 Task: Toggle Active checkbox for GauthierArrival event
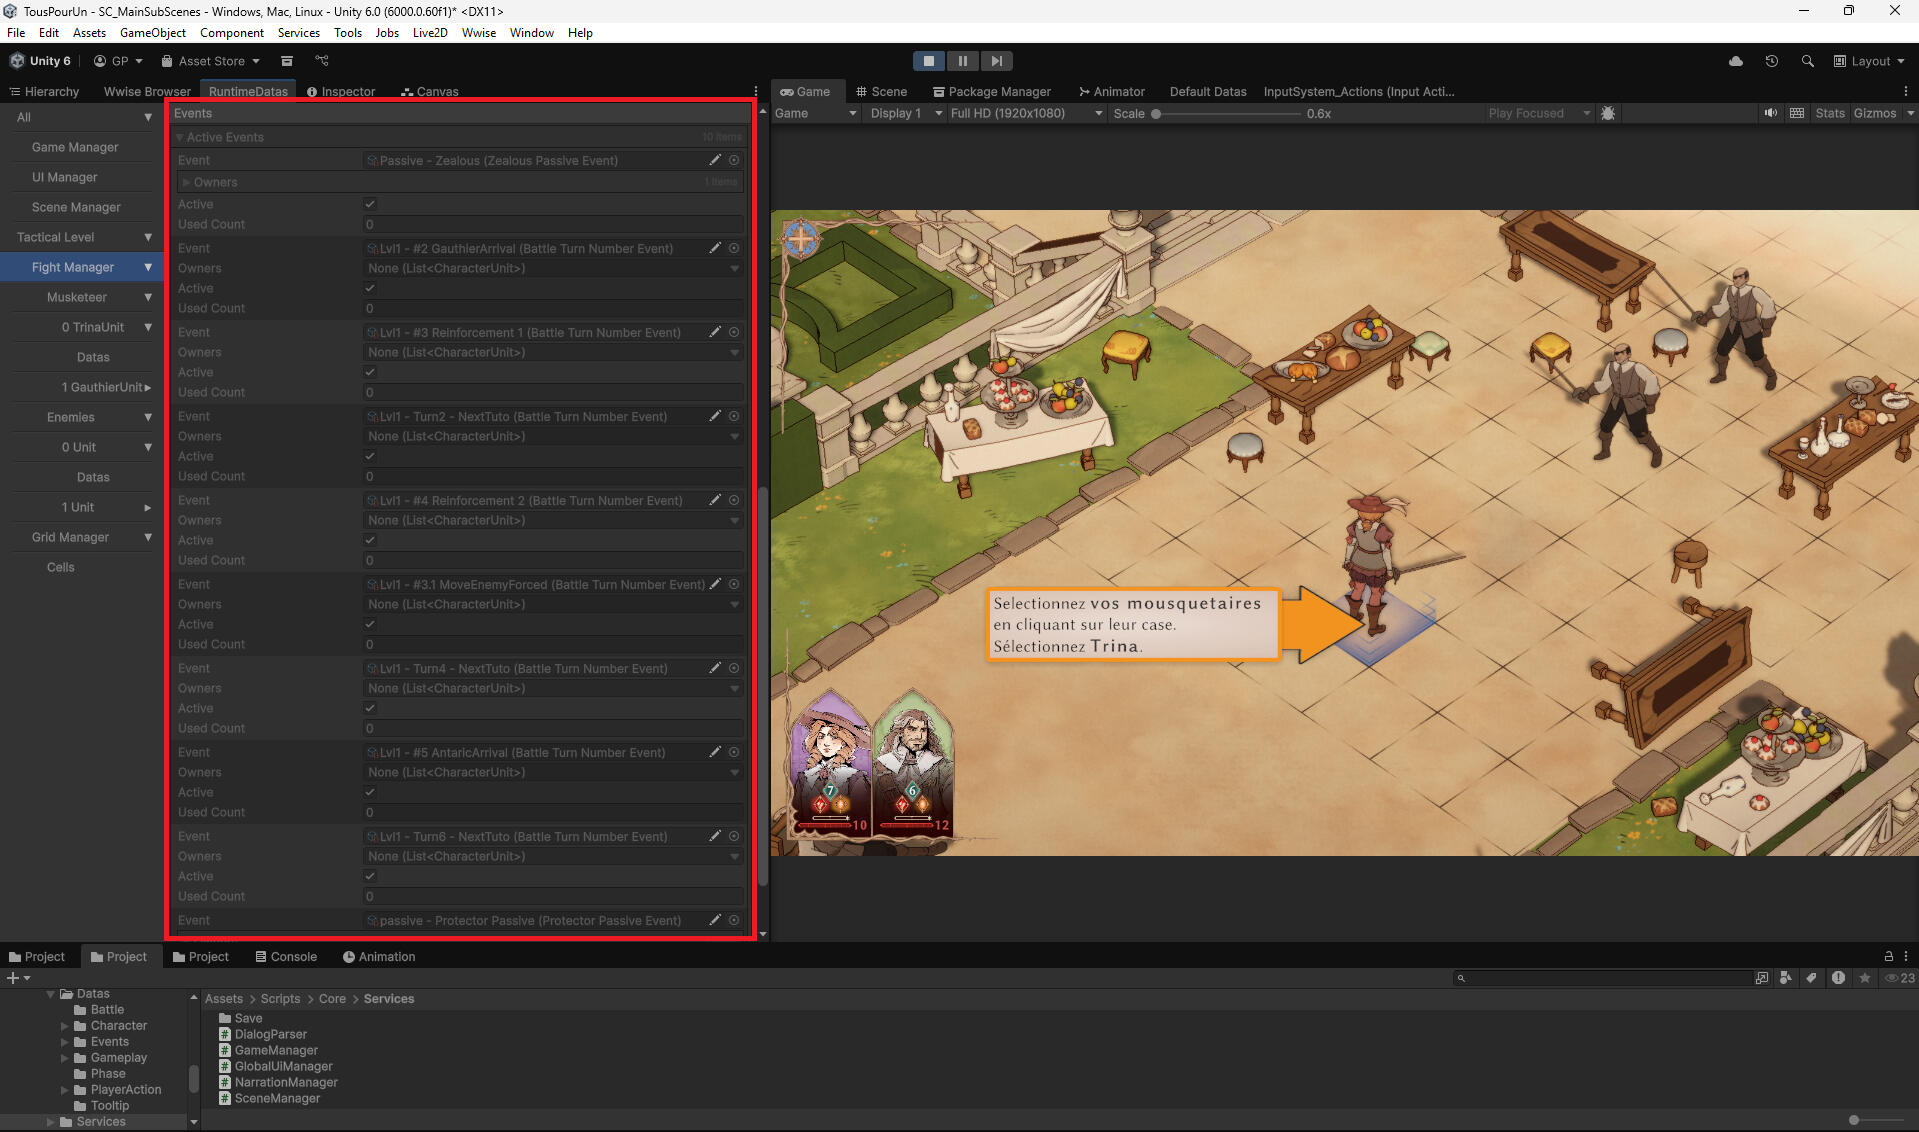pyautogui.click(x=370, y=288)
